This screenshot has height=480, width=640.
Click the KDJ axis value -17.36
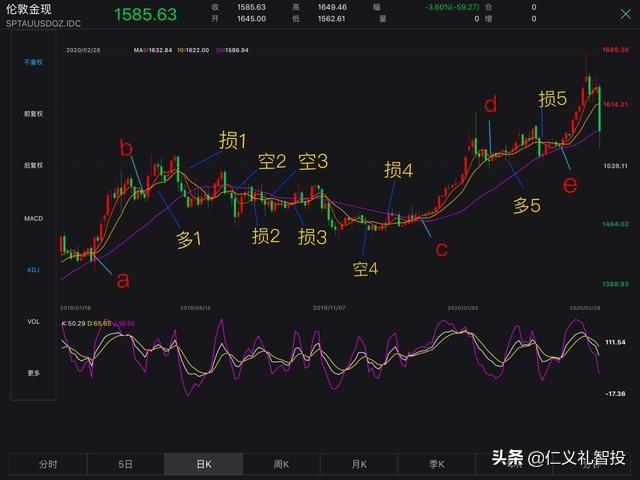point(616,394)
